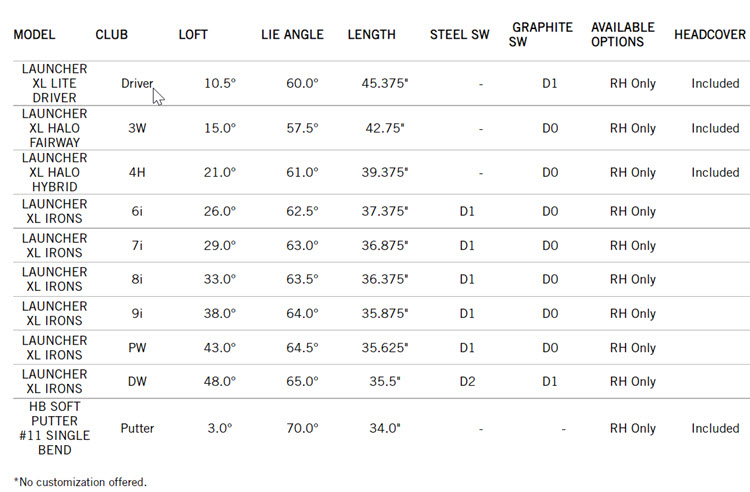The height and width of the screenshot is (492, 750).
Task: Click the STEEL SW column header
Action: [x=458, y=34]
